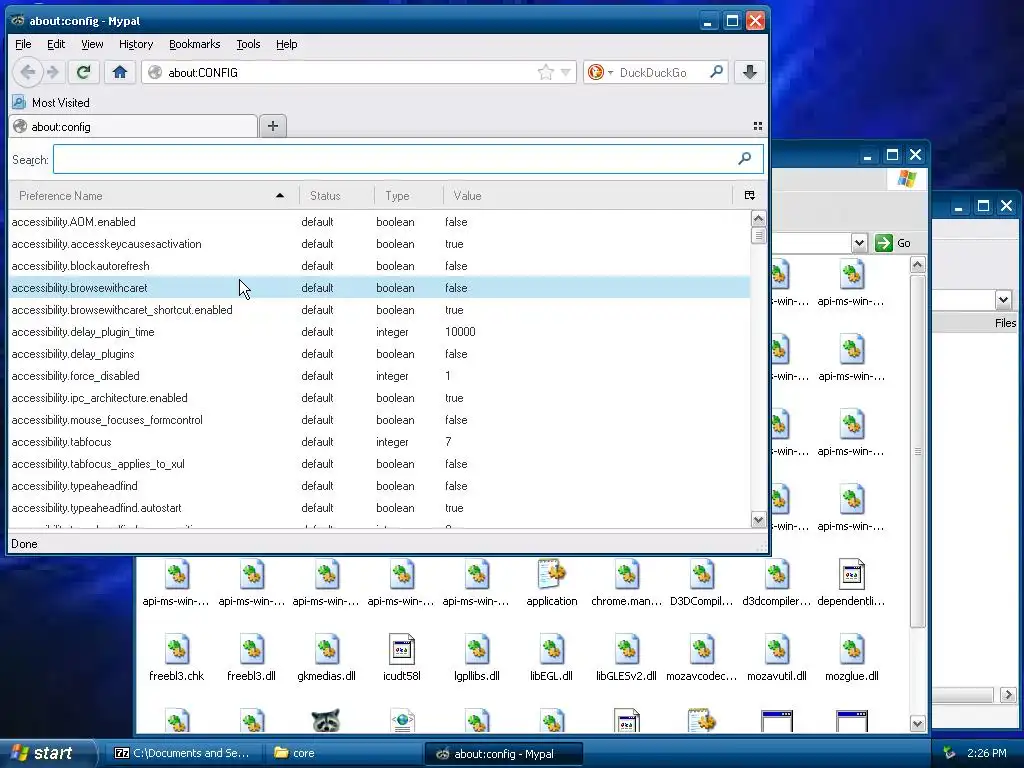Sort by Type column header

(x=409, y=195)
